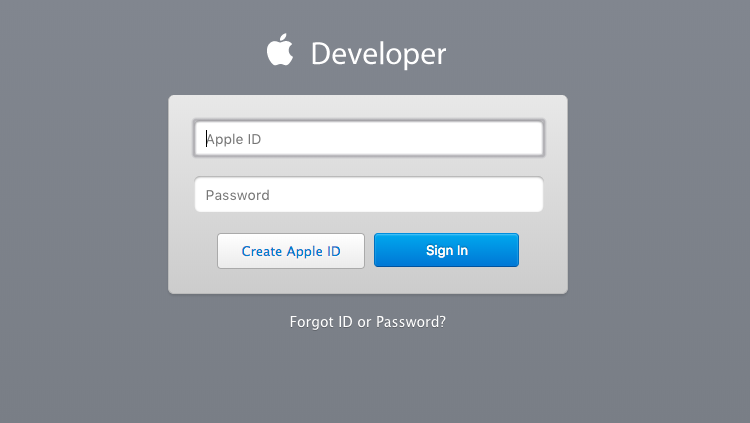The image size is (750, 423).
Task: Click the Developer title text
Action: click(x=378, y=54)
